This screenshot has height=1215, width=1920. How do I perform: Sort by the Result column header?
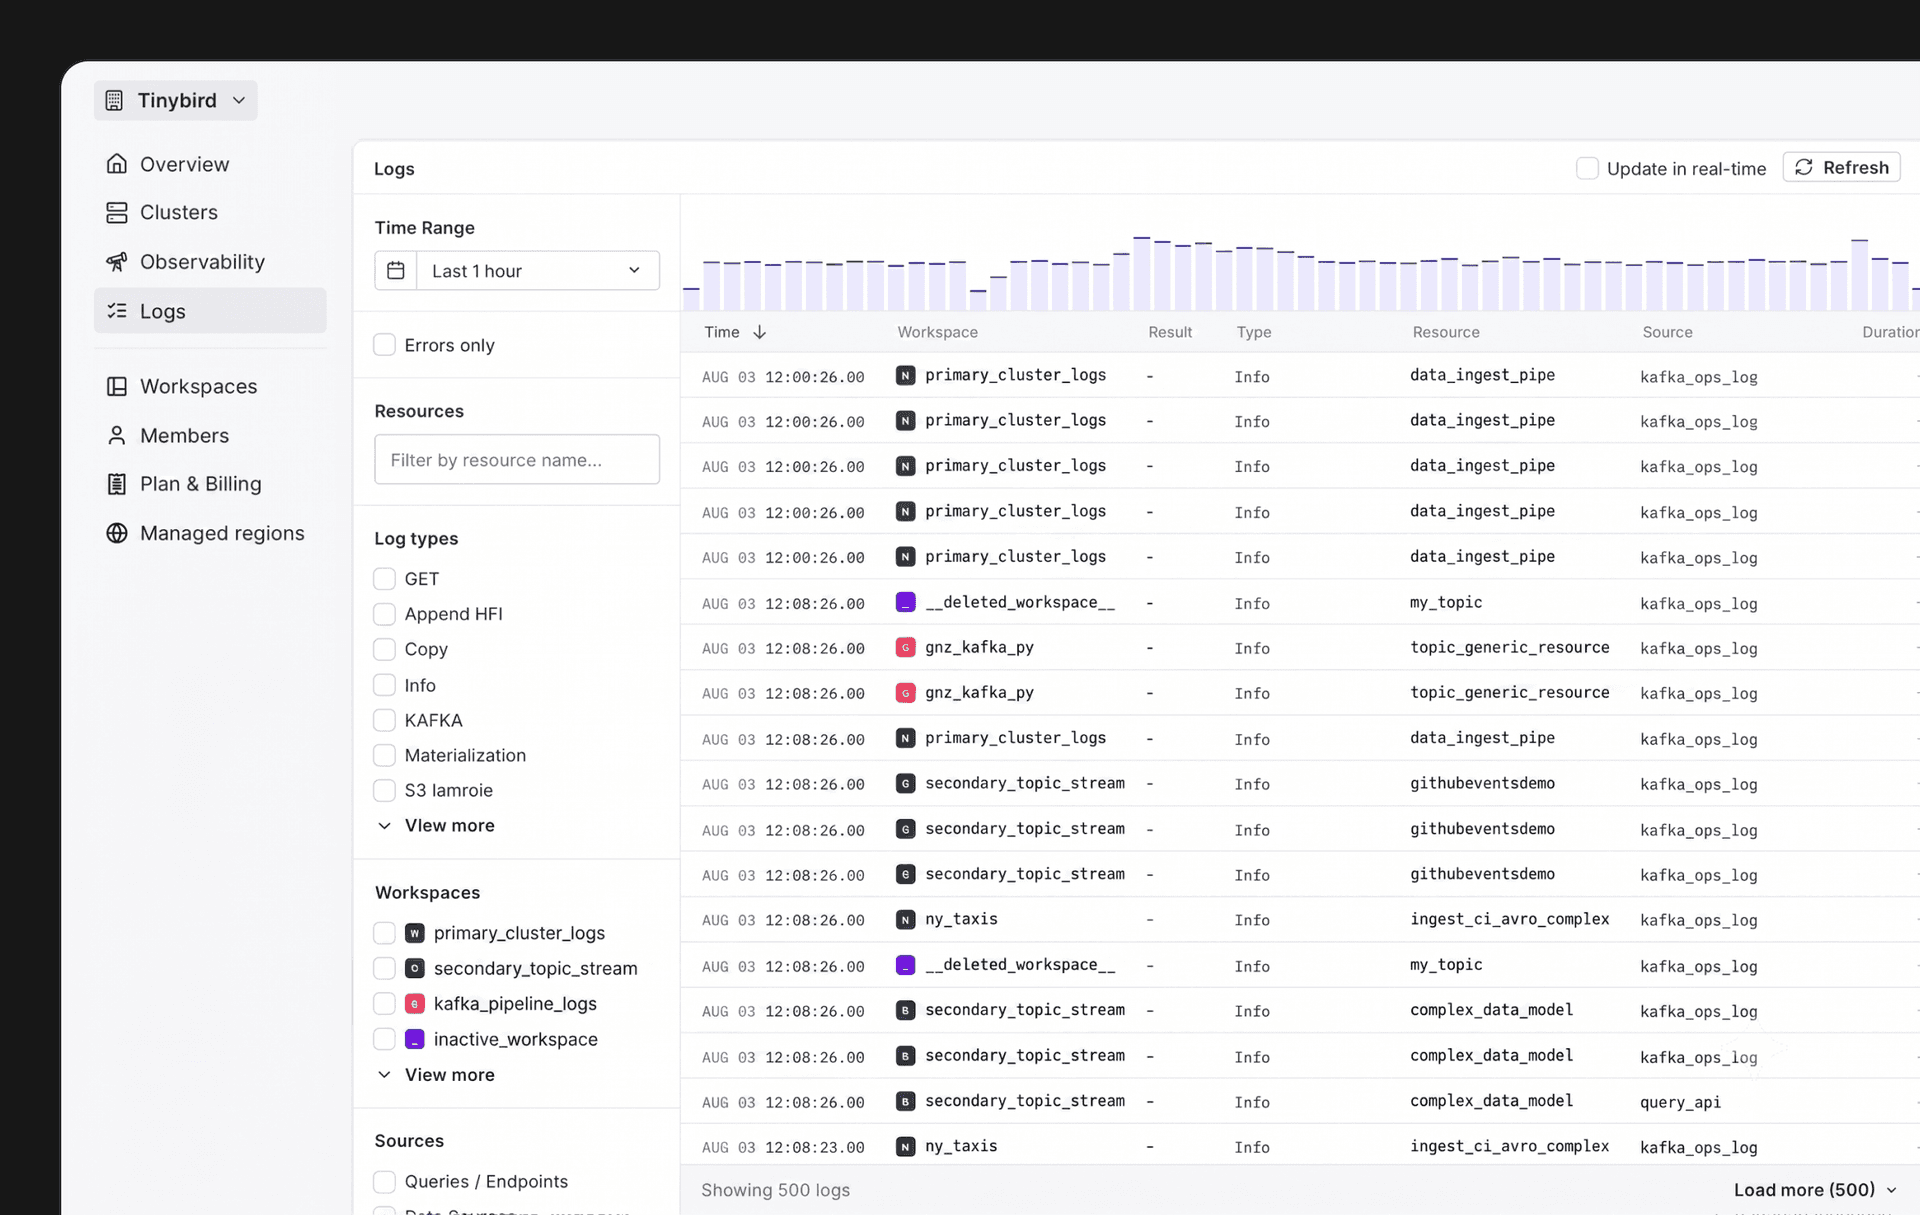(1170, 332)
